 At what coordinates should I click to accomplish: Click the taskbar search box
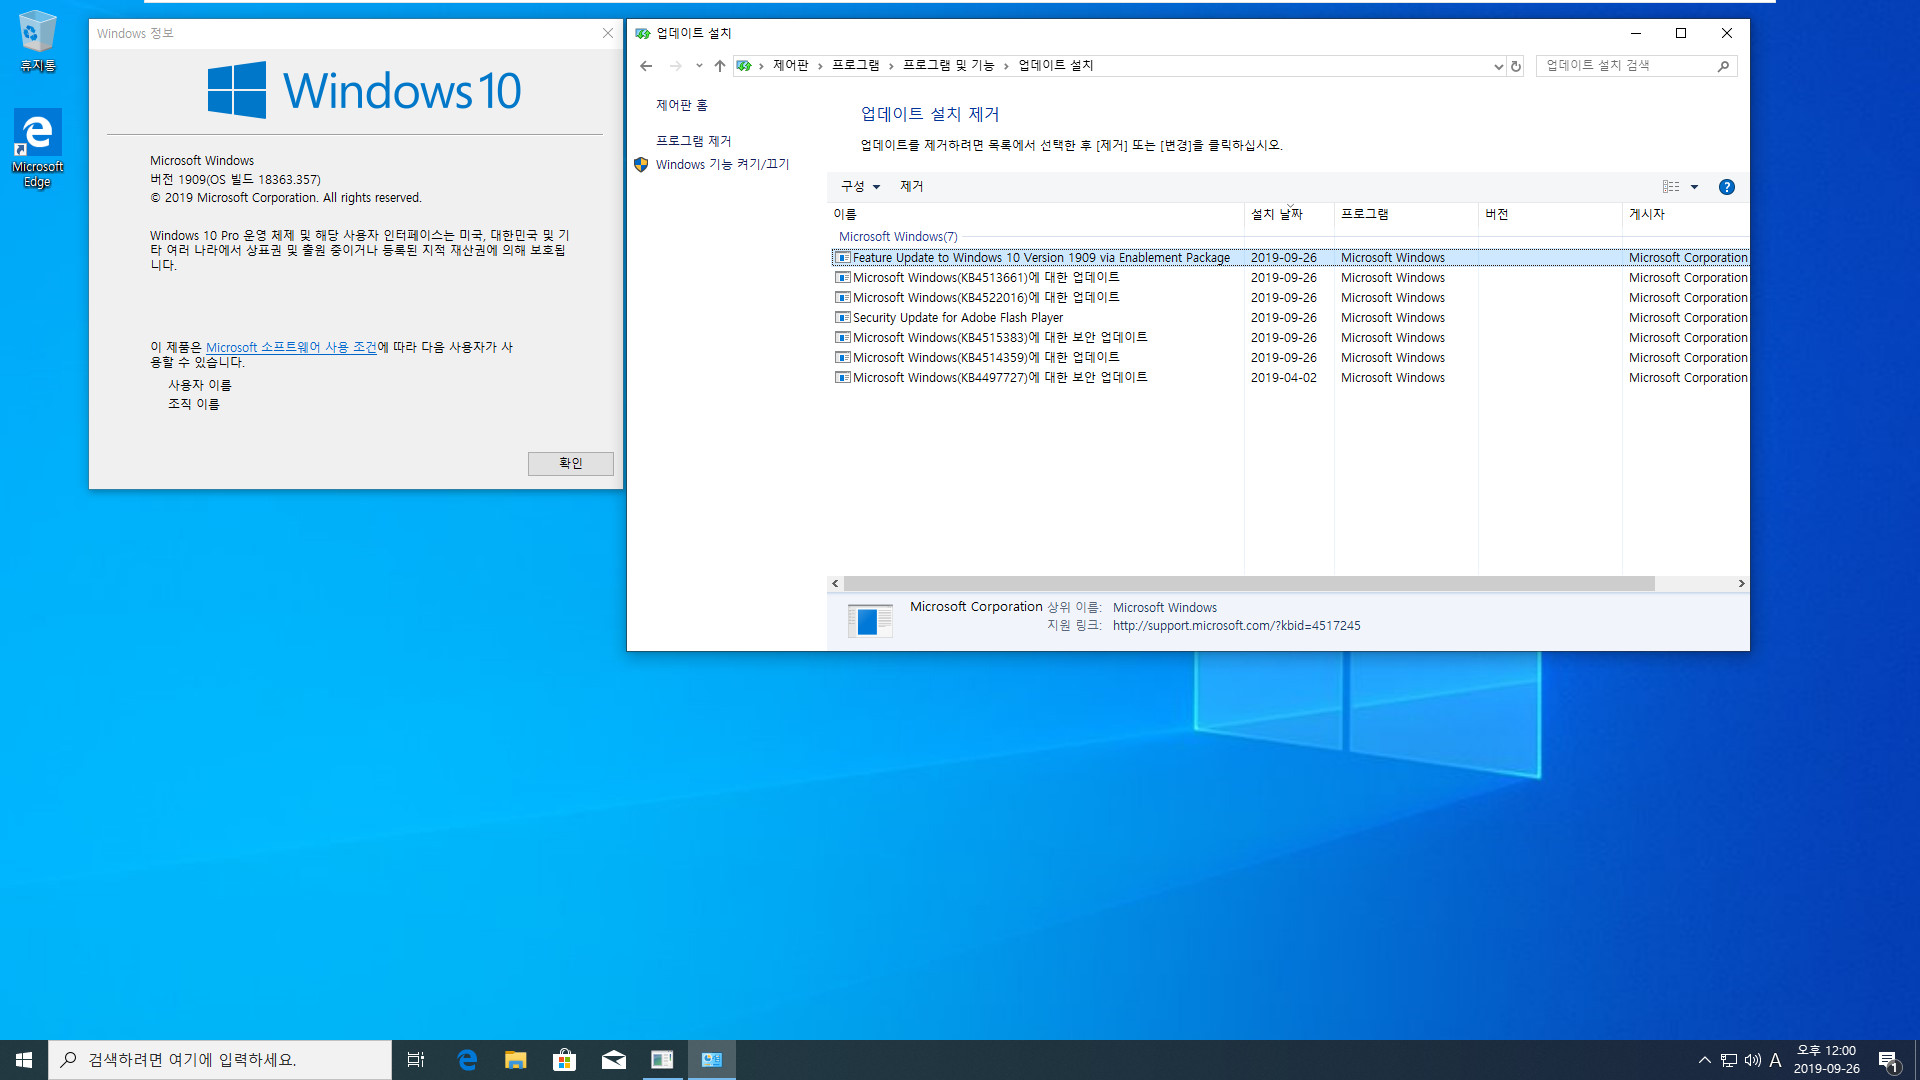(220, 1060)
